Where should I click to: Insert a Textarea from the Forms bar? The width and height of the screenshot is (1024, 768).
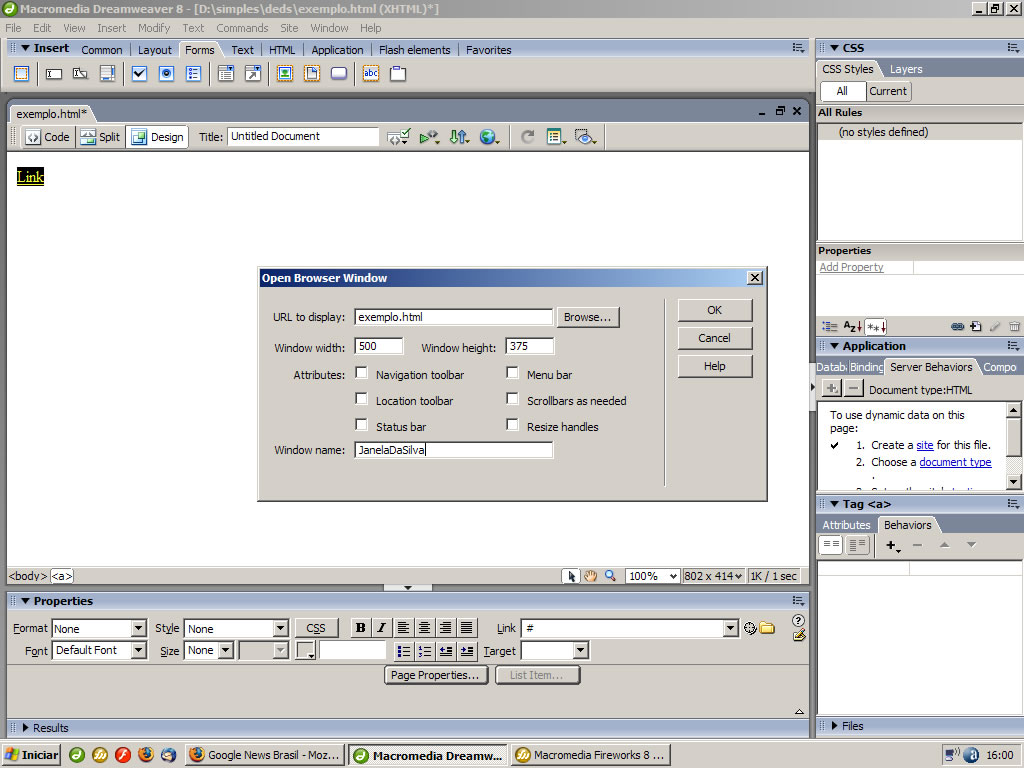[x=107, y=74]
